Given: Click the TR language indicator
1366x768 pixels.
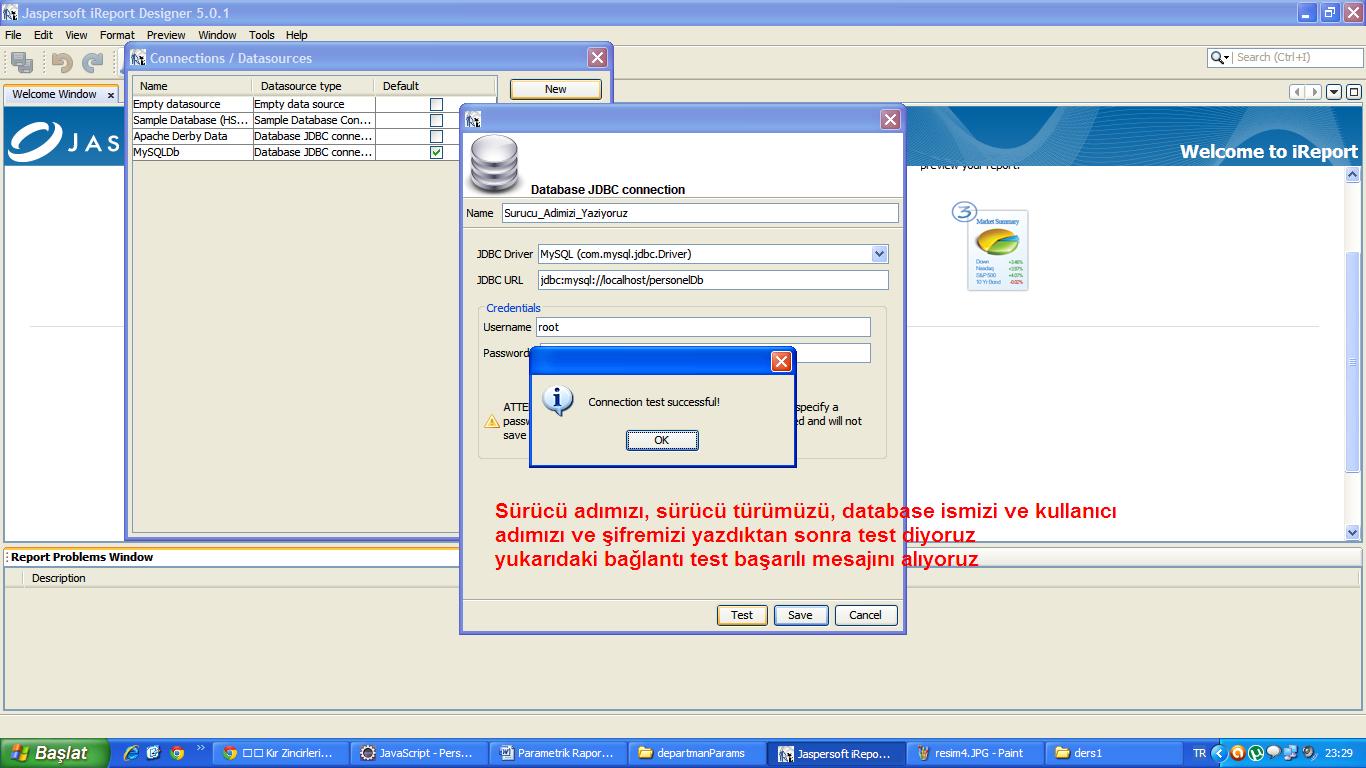Looking at the screenshot, I should coord(1199,753).
